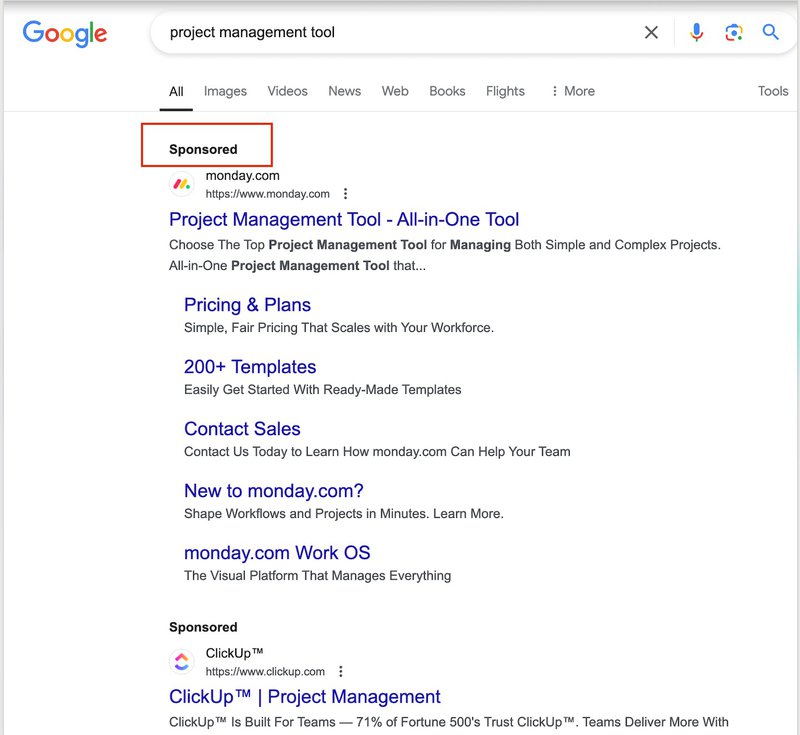Screen dimensions: 800x735
Task: Open three-dot menu beside ClickUp URL
Action: (341, 672)
